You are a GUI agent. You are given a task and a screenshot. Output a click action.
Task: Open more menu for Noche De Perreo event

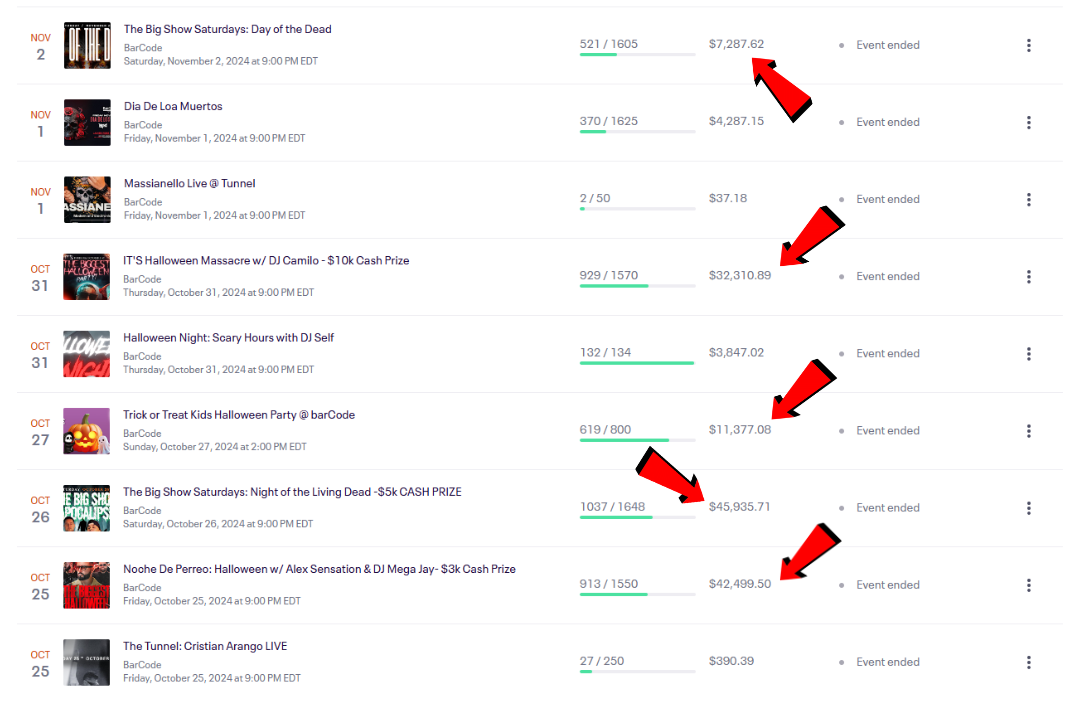pyautogui.click(x=1028, y=584)
